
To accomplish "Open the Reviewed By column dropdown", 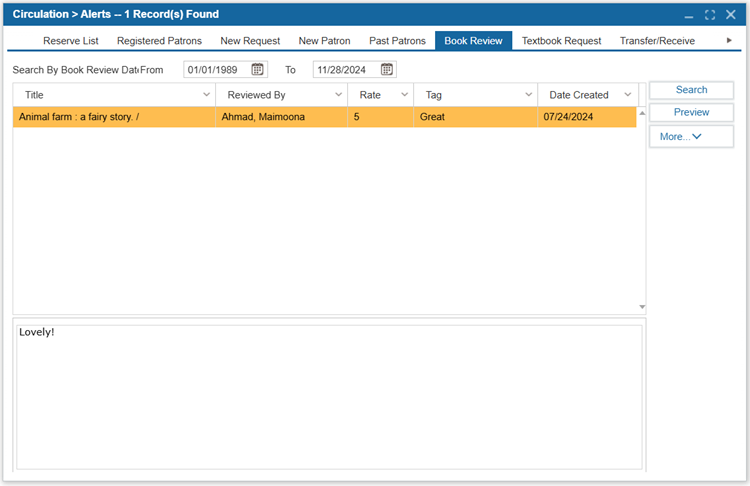I will [x=339, y=94].
